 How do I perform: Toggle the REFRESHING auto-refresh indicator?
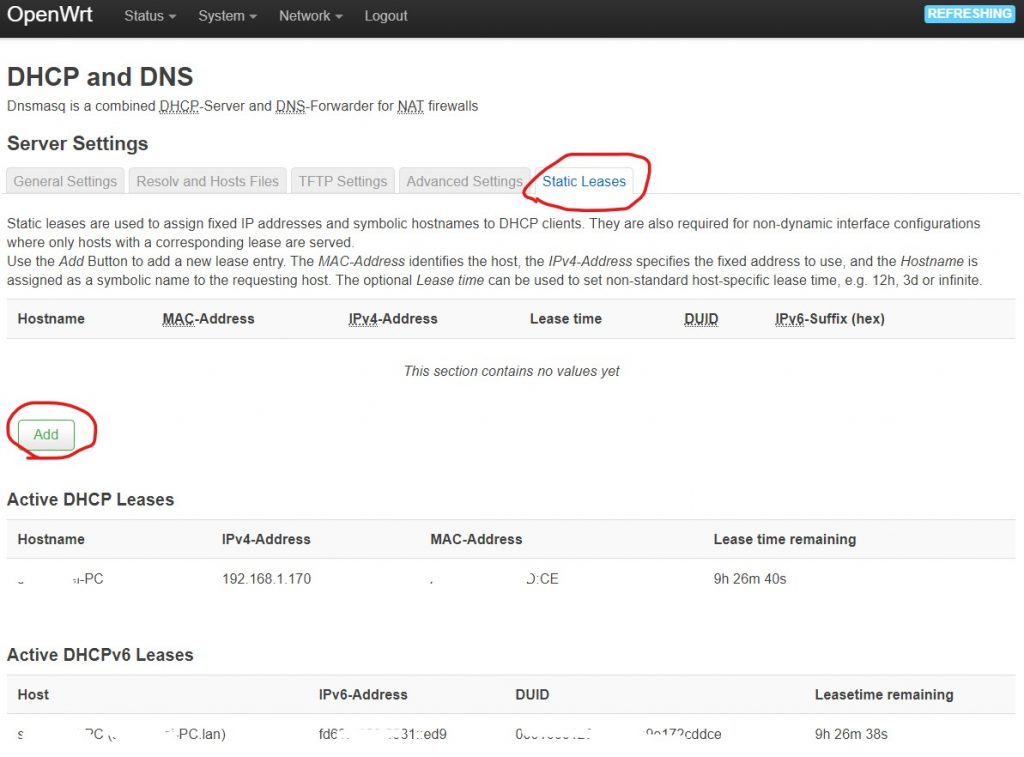pyautogui.click(x=968, y=13)
